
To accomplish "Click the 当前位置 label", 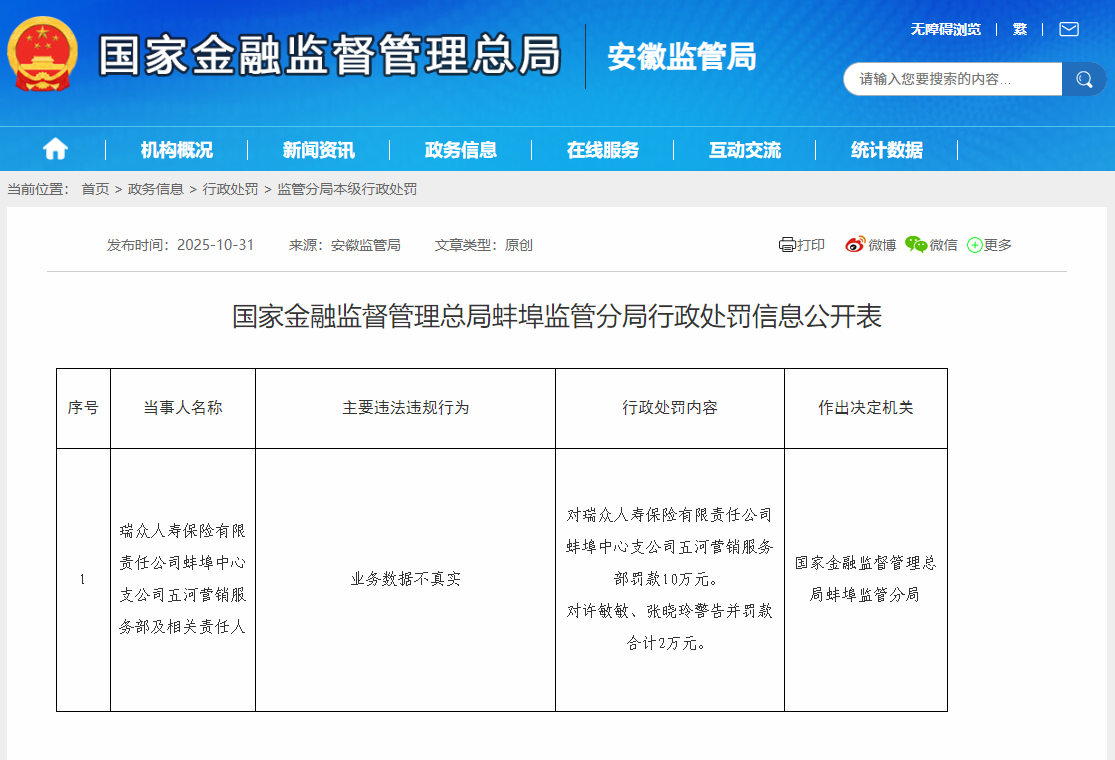I will [x=38, y=189].
